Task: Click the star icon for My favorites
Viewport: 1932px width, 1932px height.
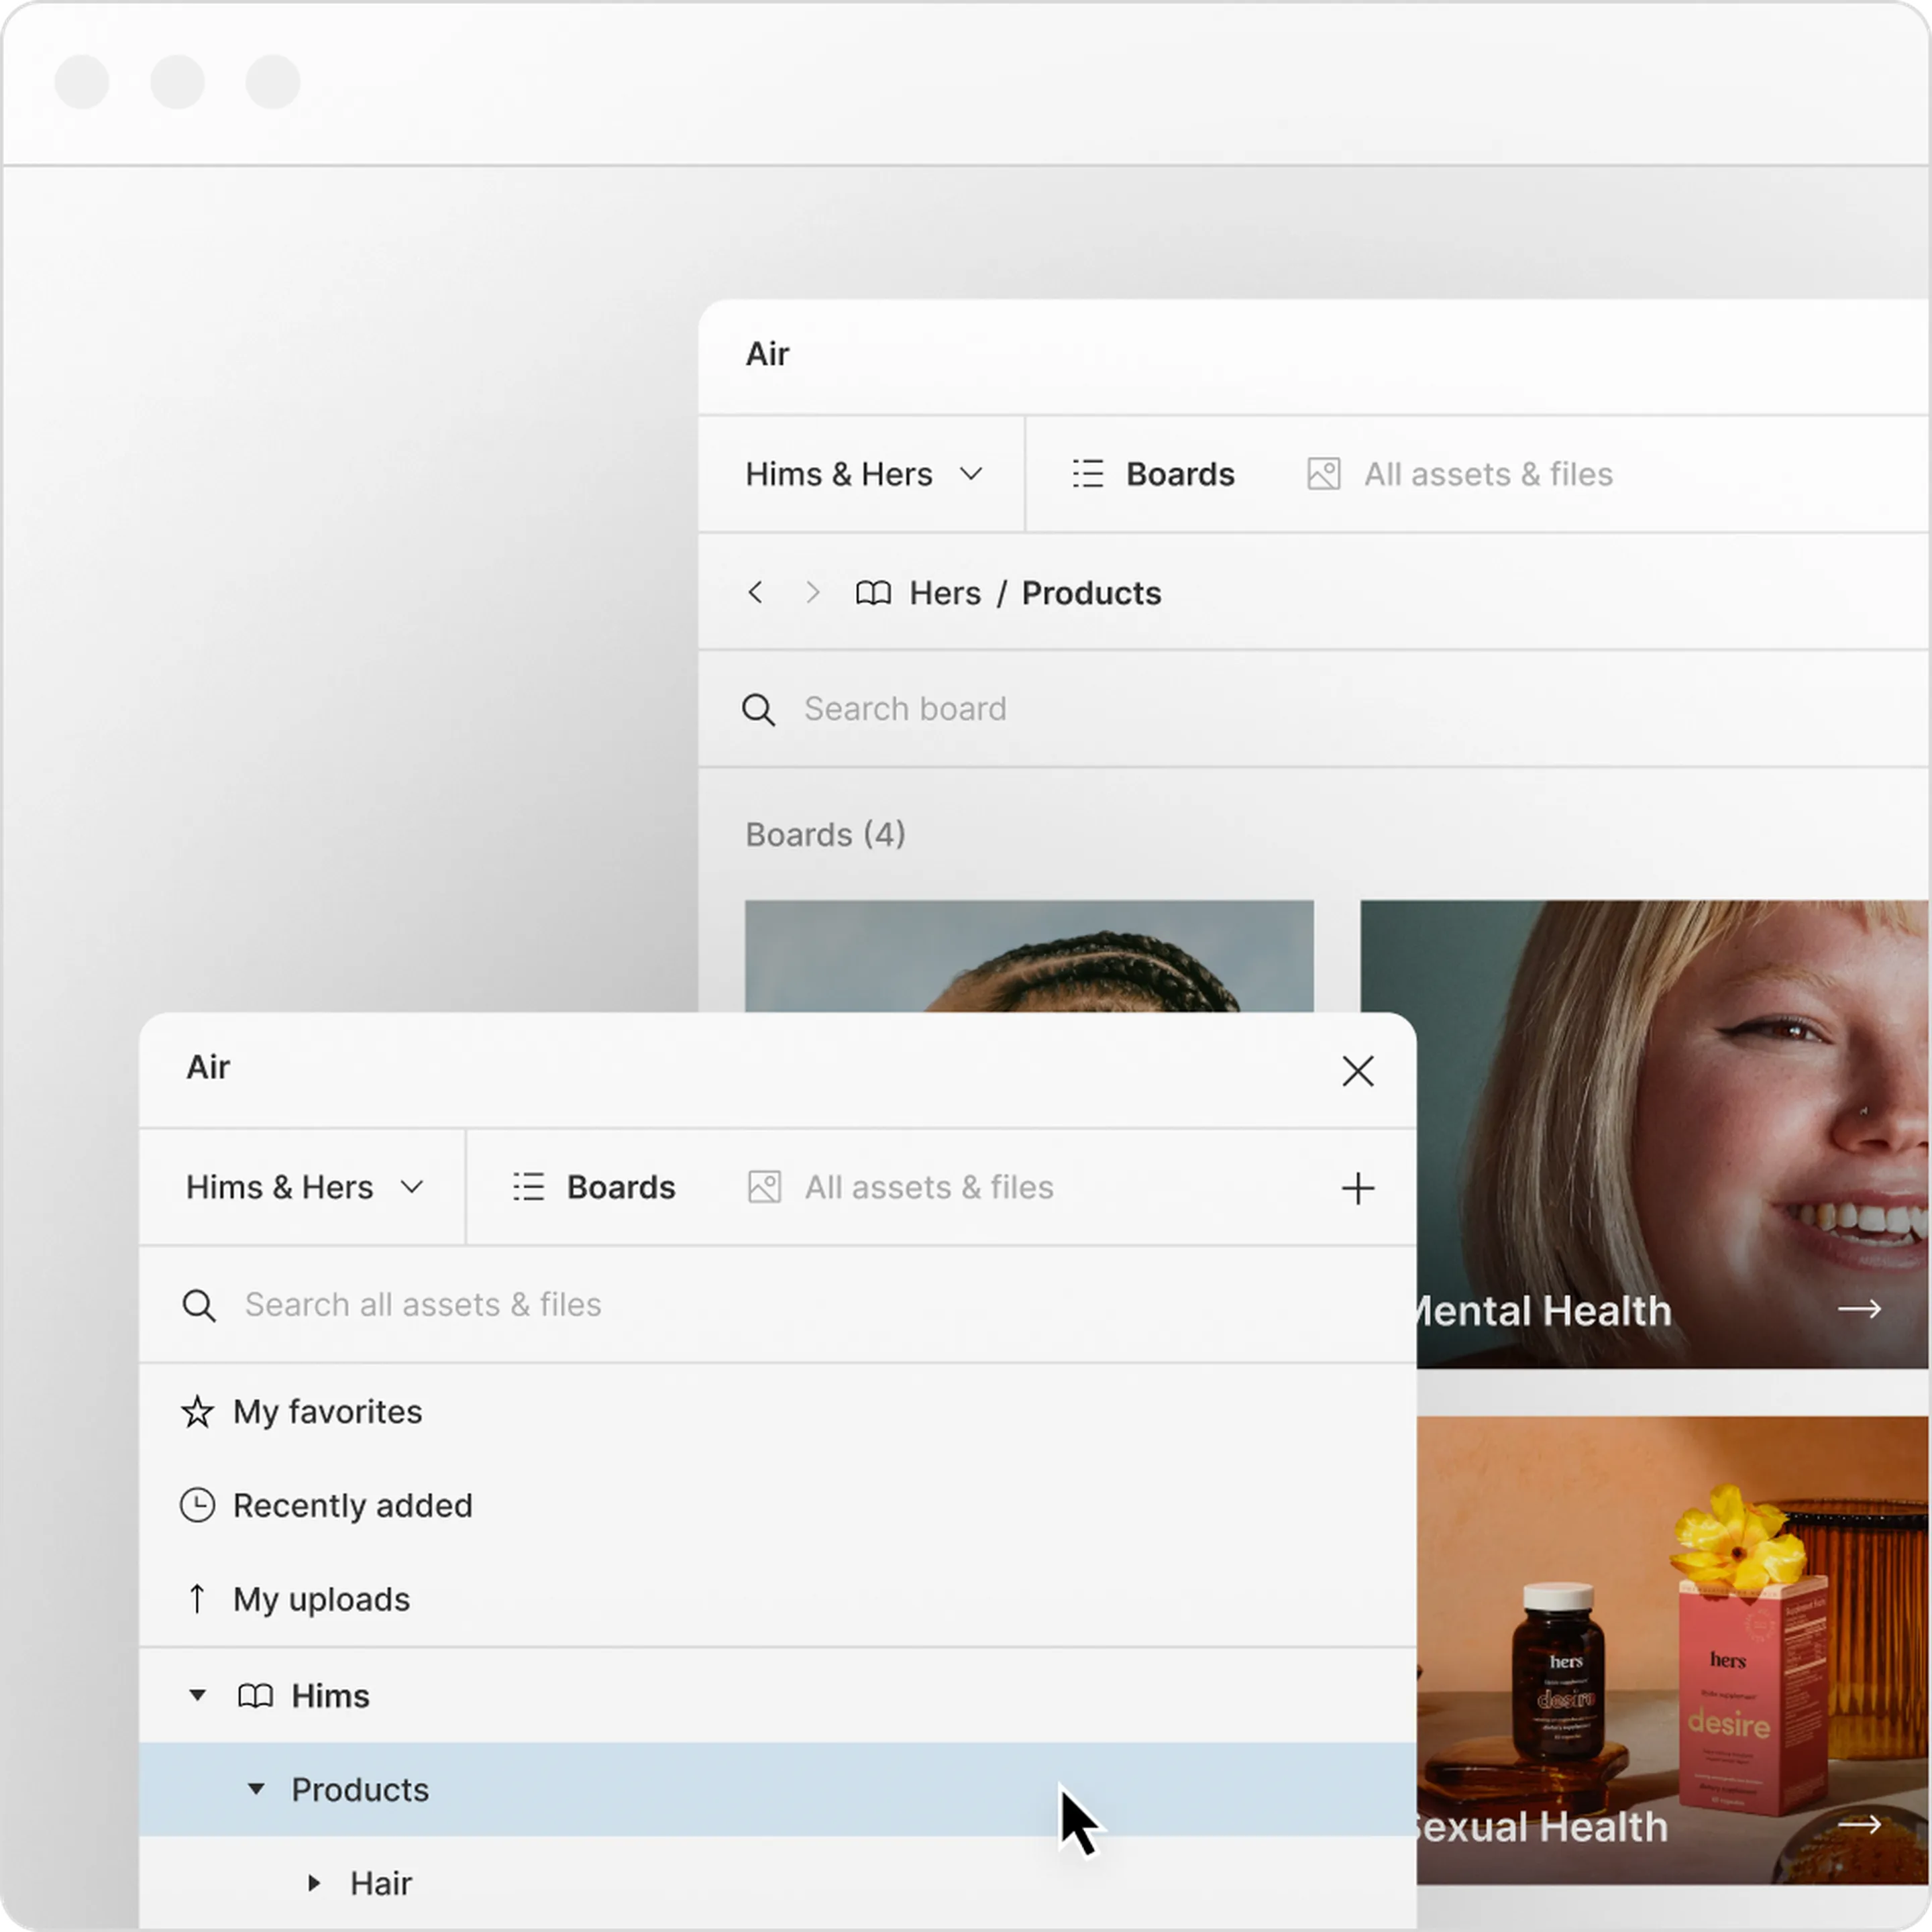Action: pyautogui.click(x=197, y=1412)
